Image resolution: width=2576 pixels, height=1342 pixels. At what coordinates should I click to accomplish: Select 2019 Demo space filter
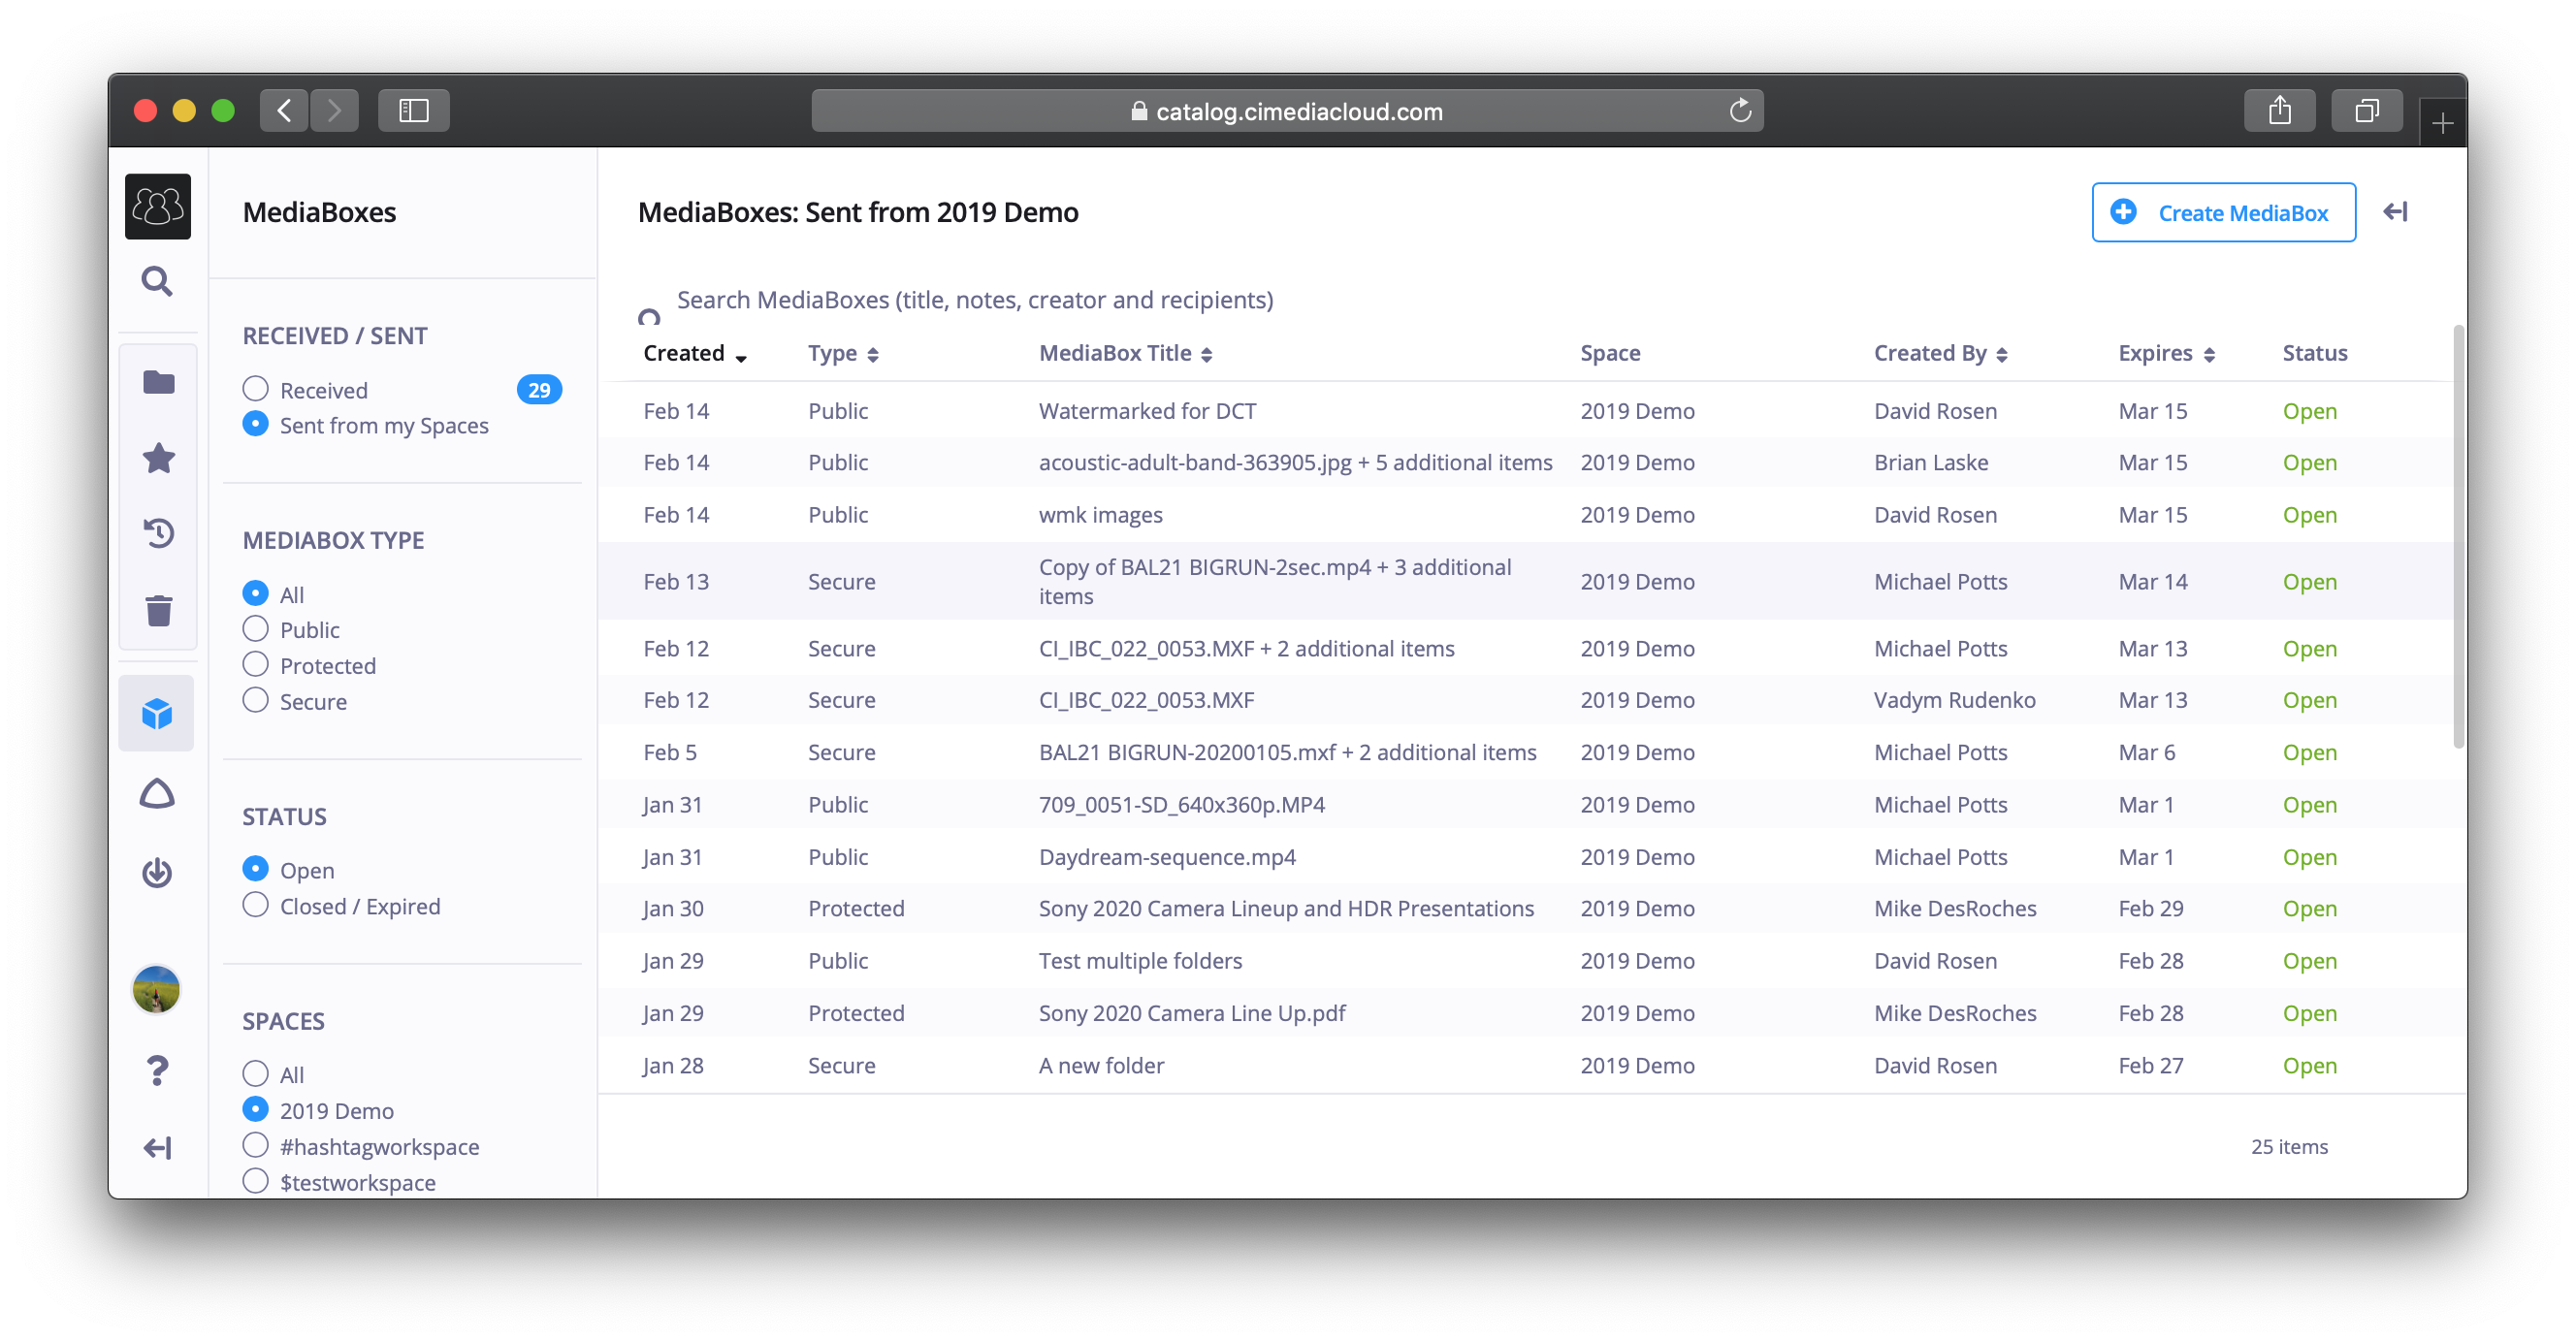coord(255,1110)
